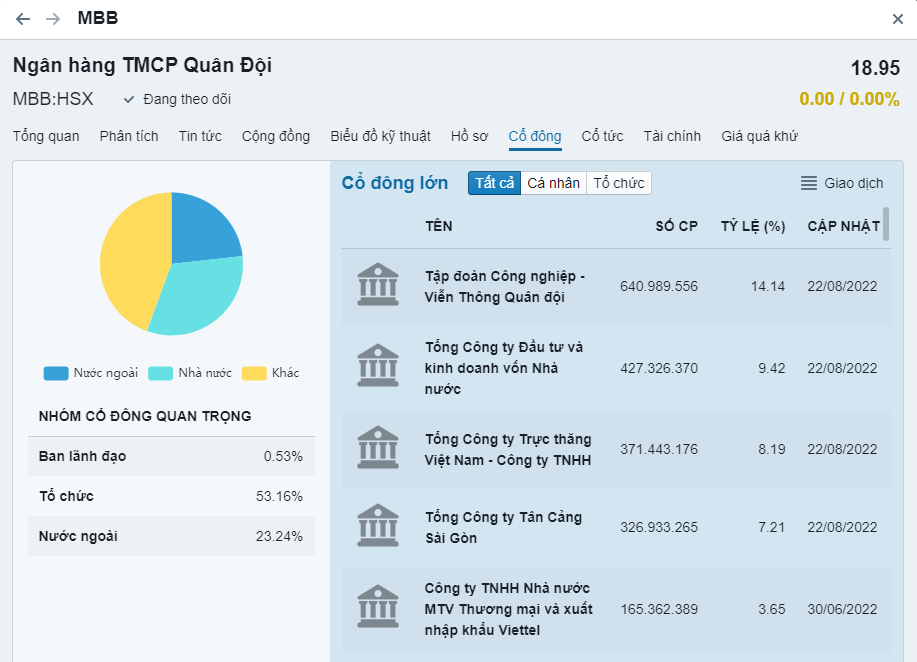Filter shareholders by Tổ chức

coord(618,183)
